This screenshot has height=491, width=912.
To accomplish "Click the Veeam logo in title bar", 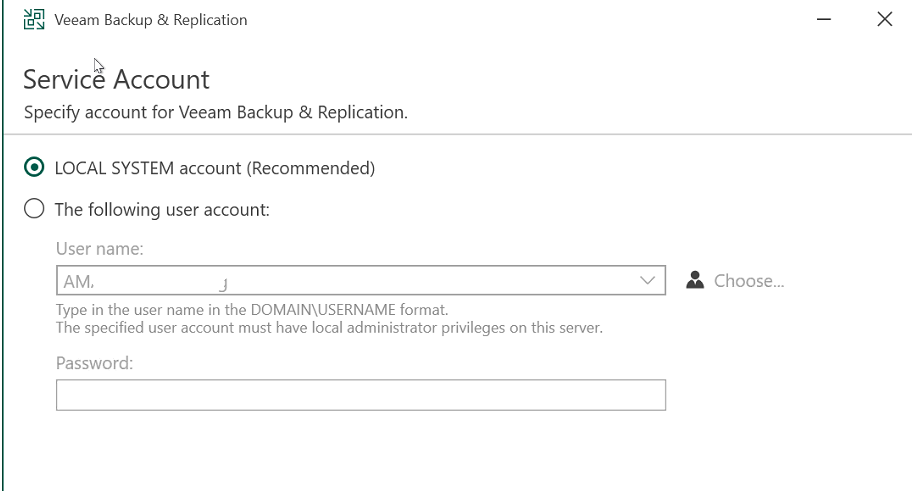I will click(34, 20).
